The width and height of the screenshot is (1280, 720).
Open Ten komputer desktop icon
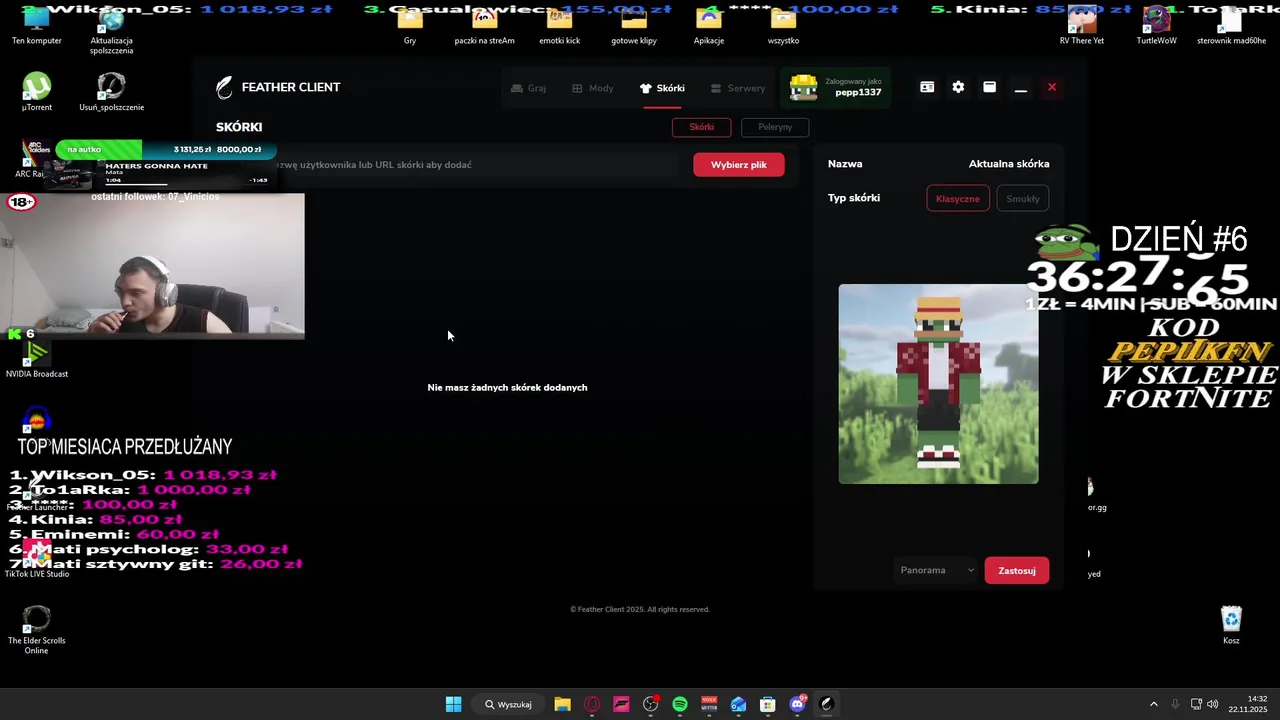tap(37, 26)
